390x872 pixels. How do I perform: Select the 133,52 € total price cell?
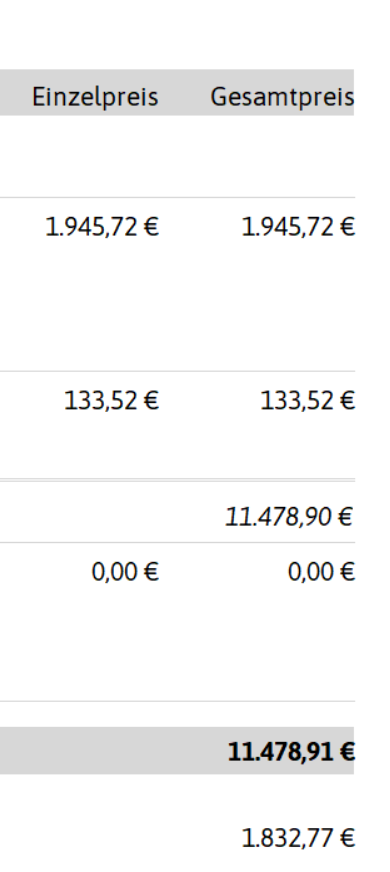pos(308,400)
